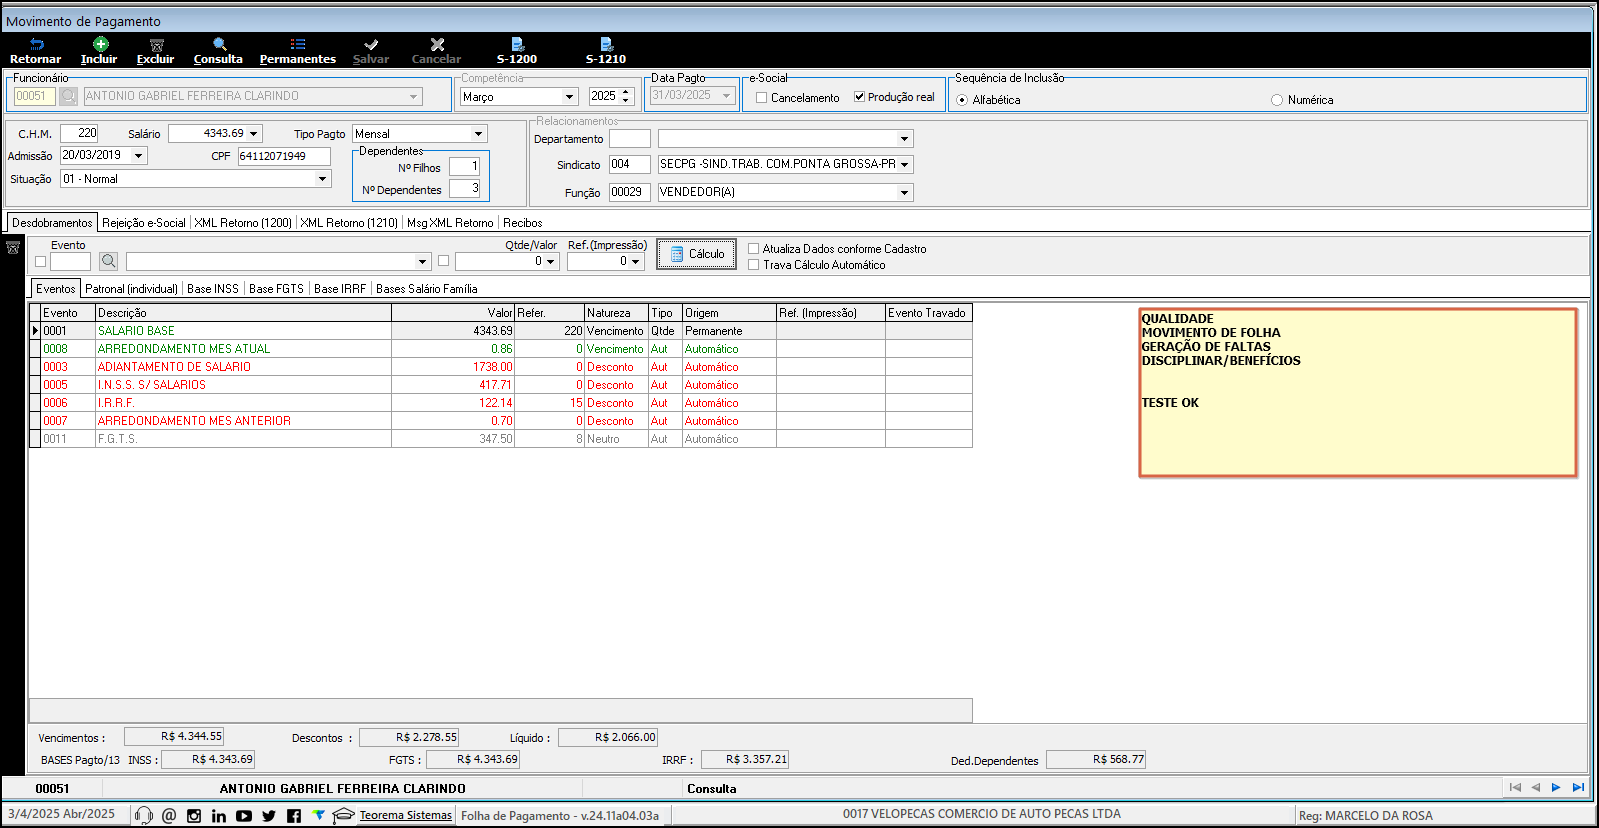Image resolution: width=1599 pixels, height=828 pixels.
Task: Select the SALARIO BASE event row
Action: (501, 331)
